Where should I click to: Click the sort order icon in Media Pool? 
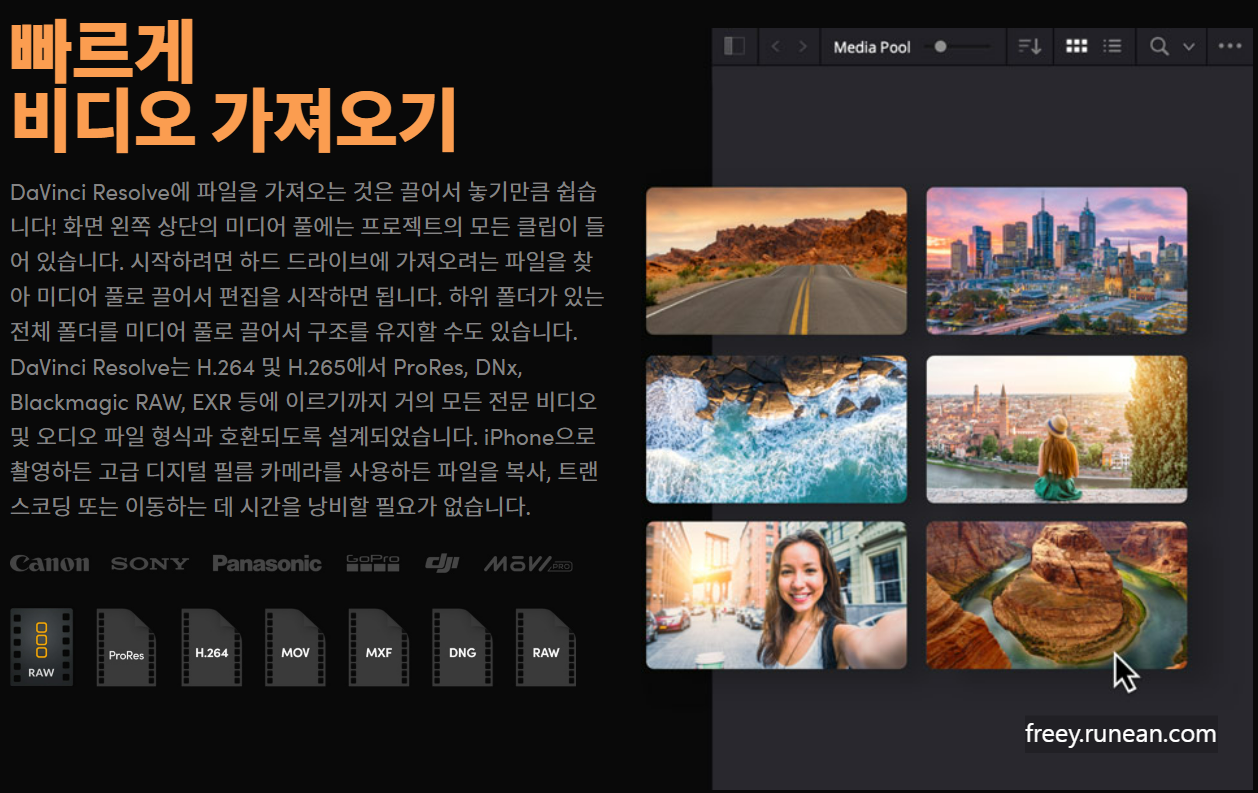(x=1029, y=46)
